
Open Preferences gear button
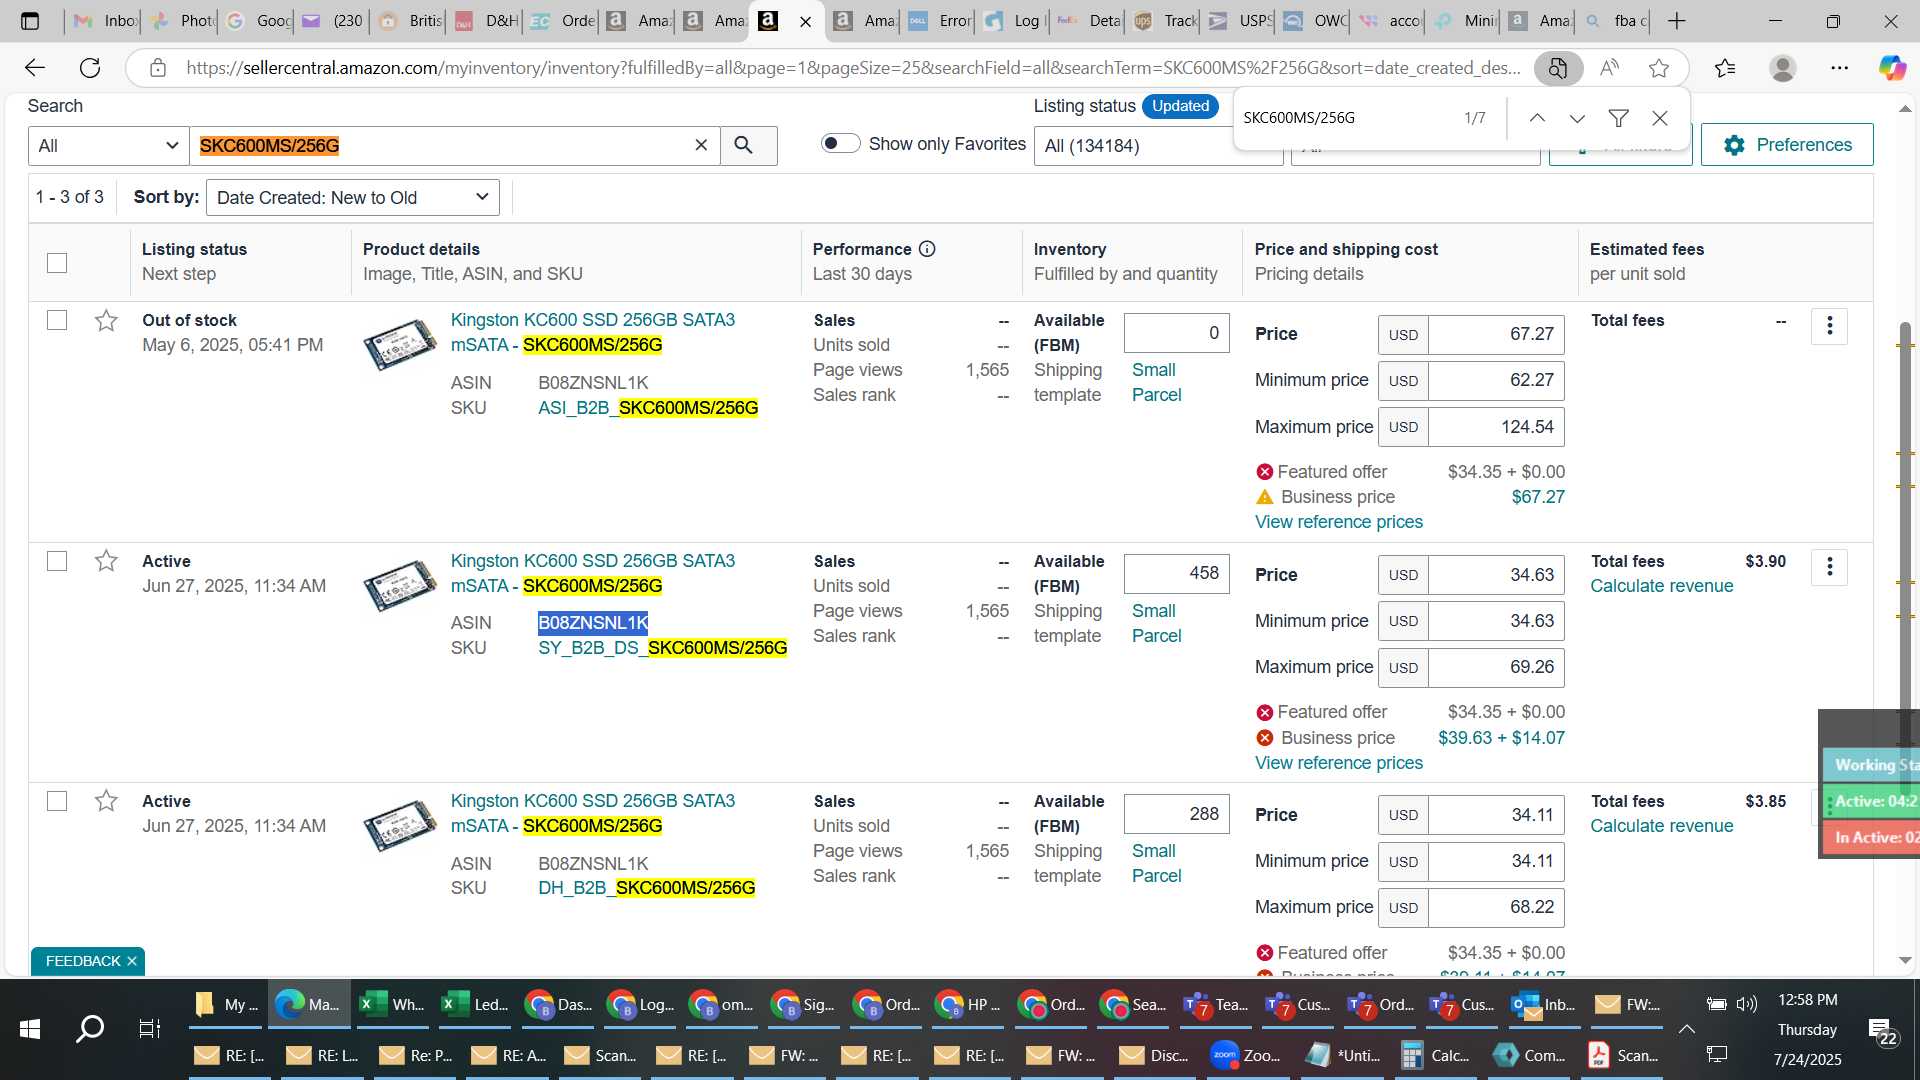[1787, 145]
